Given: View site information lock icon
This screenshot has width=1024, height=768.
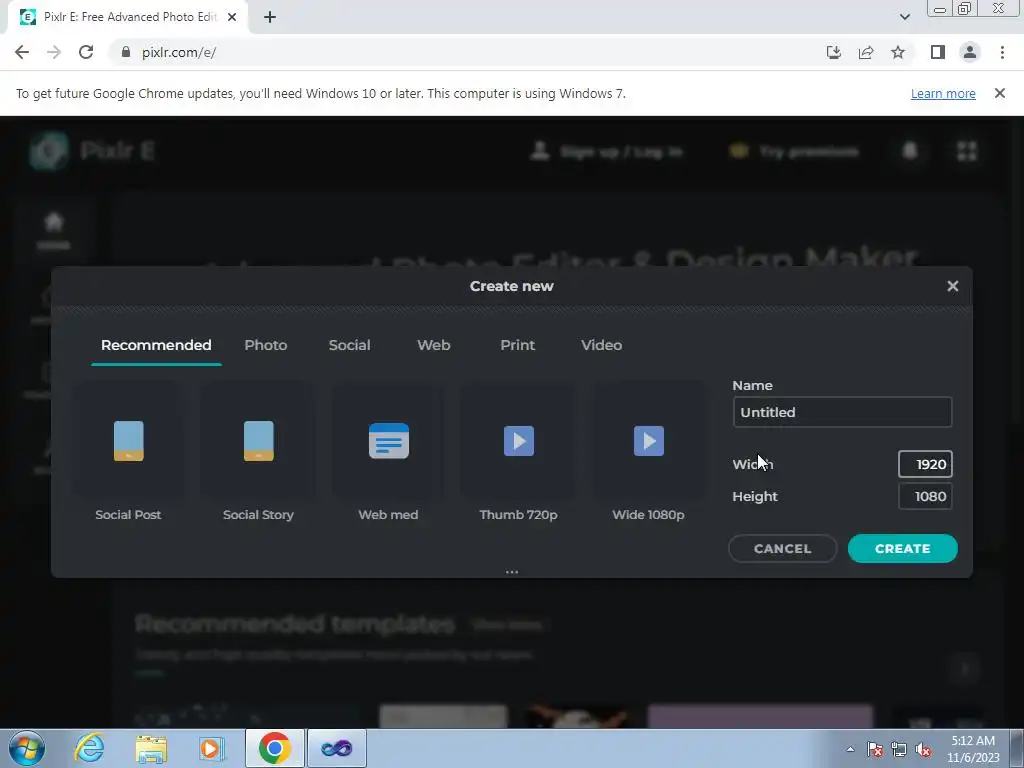Looking at the screenshot, I should pyautogui.click(x=126, y=52).
